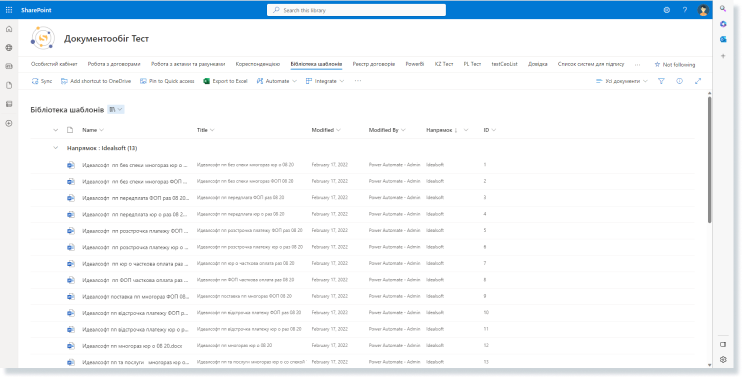Image resolution: width=743 pixels, height=378 pixels.
Task: Click the Документообіг Тест site title
Action: click(x=107, y=39)
